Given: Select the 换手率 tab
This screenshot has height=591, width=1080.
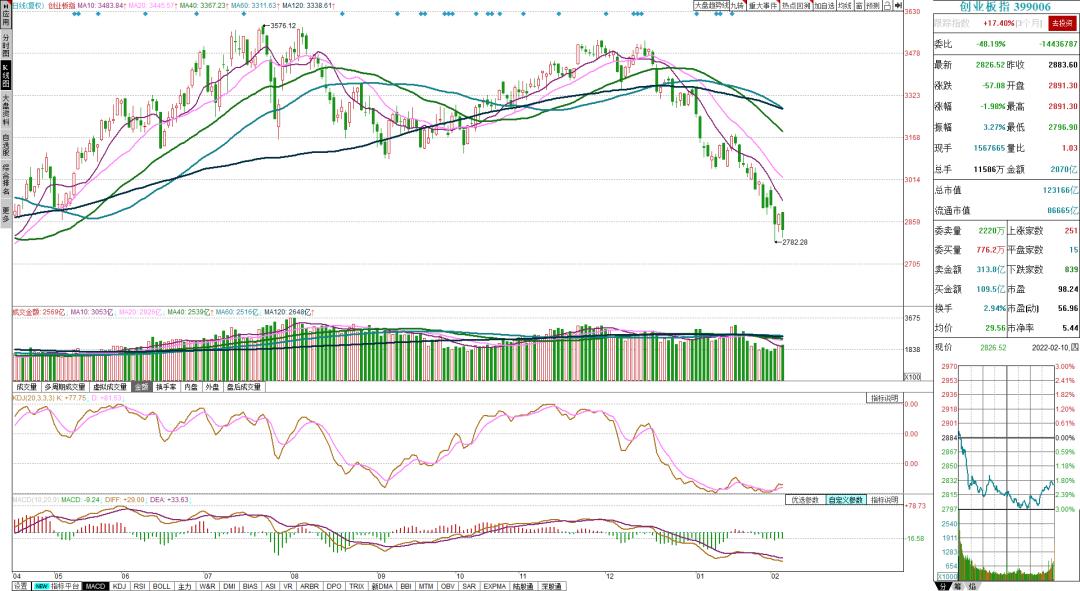Looking at the screenshot, I should point(166,387).
